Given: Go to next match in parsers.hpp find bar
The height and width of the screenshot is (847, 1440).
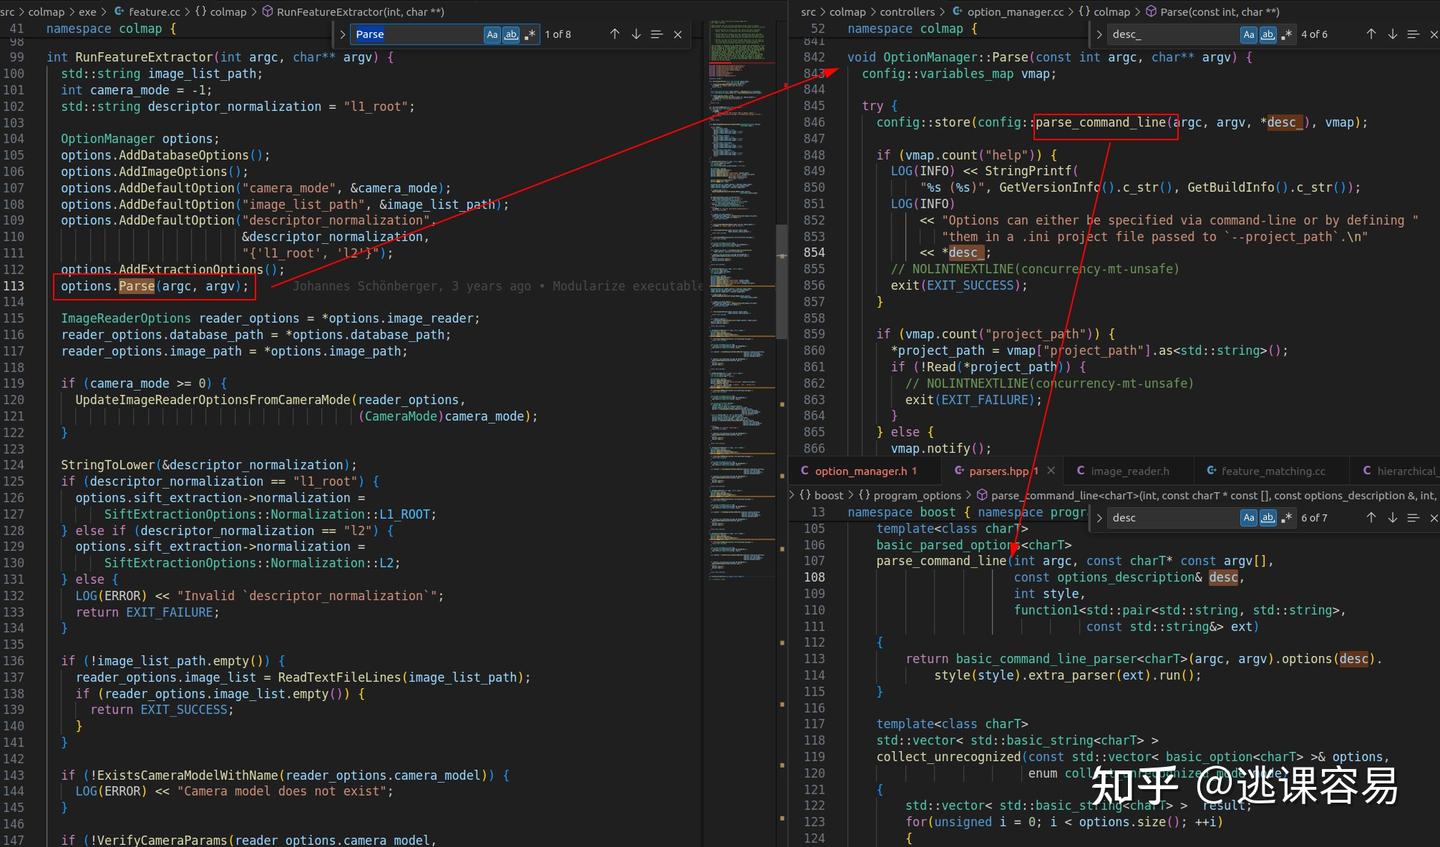Looking at the screenshot, I should [1392, 518].
